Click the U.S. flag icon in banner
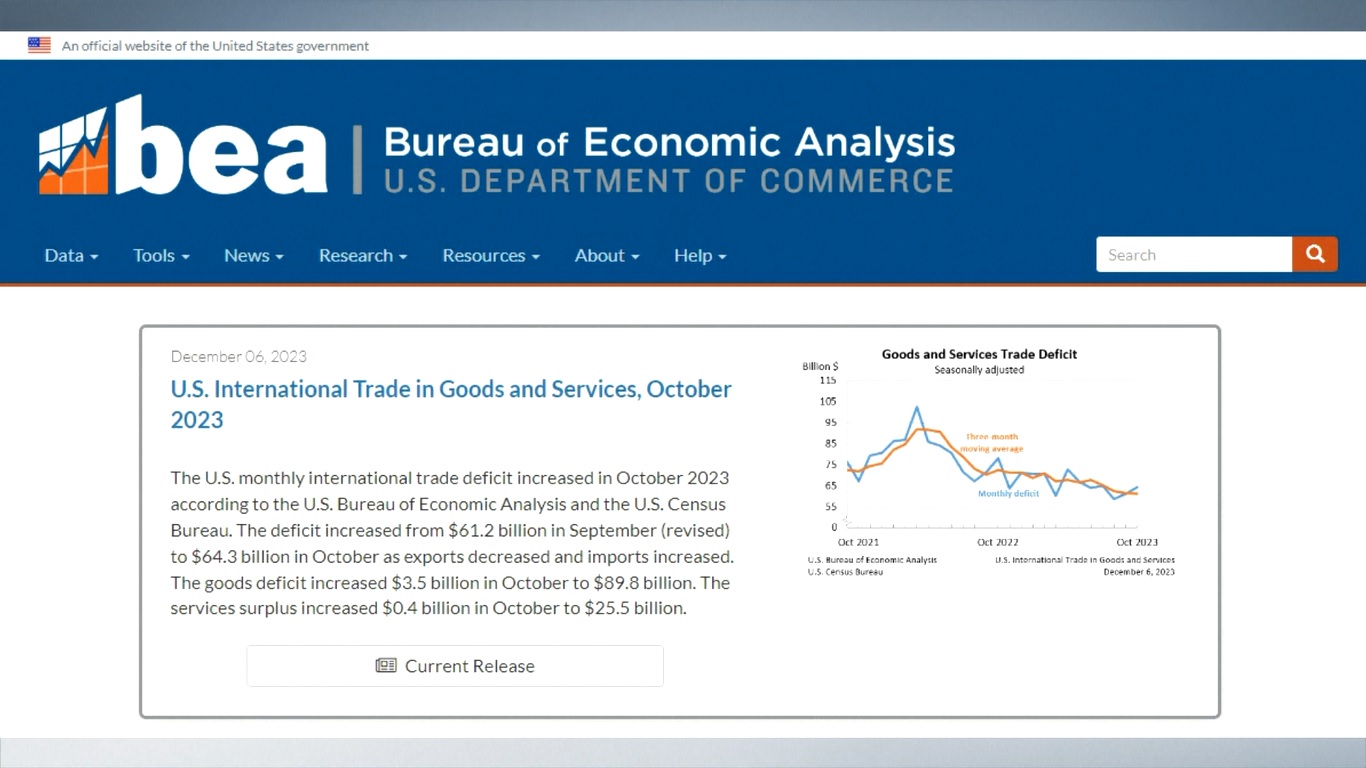Viewport: 1366px width, 768px height. (39, 45)
